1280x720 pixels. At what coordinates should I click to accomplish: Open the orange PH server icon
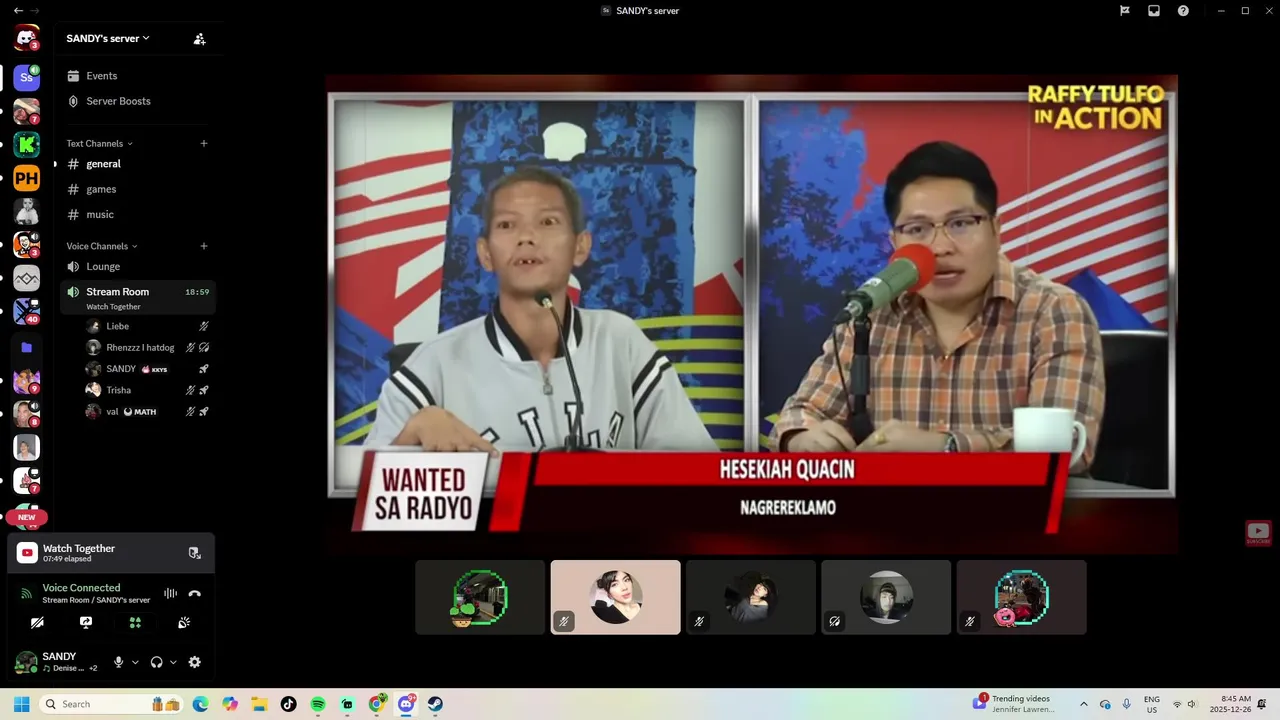[26, 179]
